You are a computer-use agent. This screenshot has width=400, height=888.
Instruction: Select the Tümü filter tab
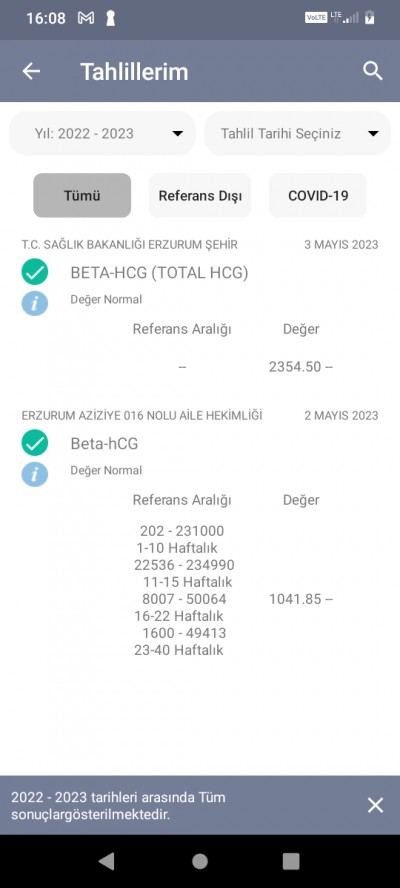click(82, 195)
